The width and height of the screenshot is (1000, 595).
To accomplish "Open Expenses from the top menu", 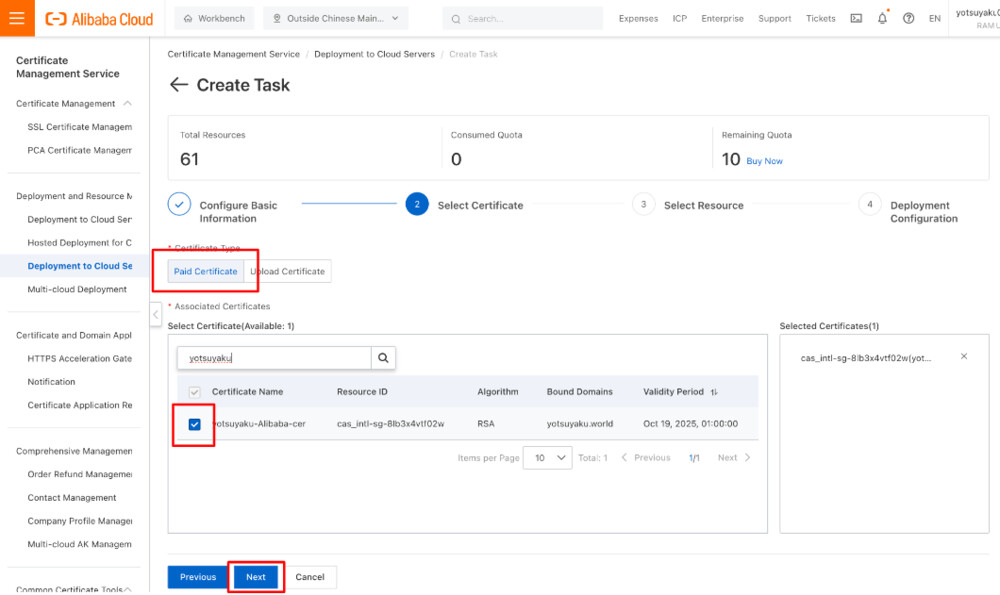I will [638, 17].
